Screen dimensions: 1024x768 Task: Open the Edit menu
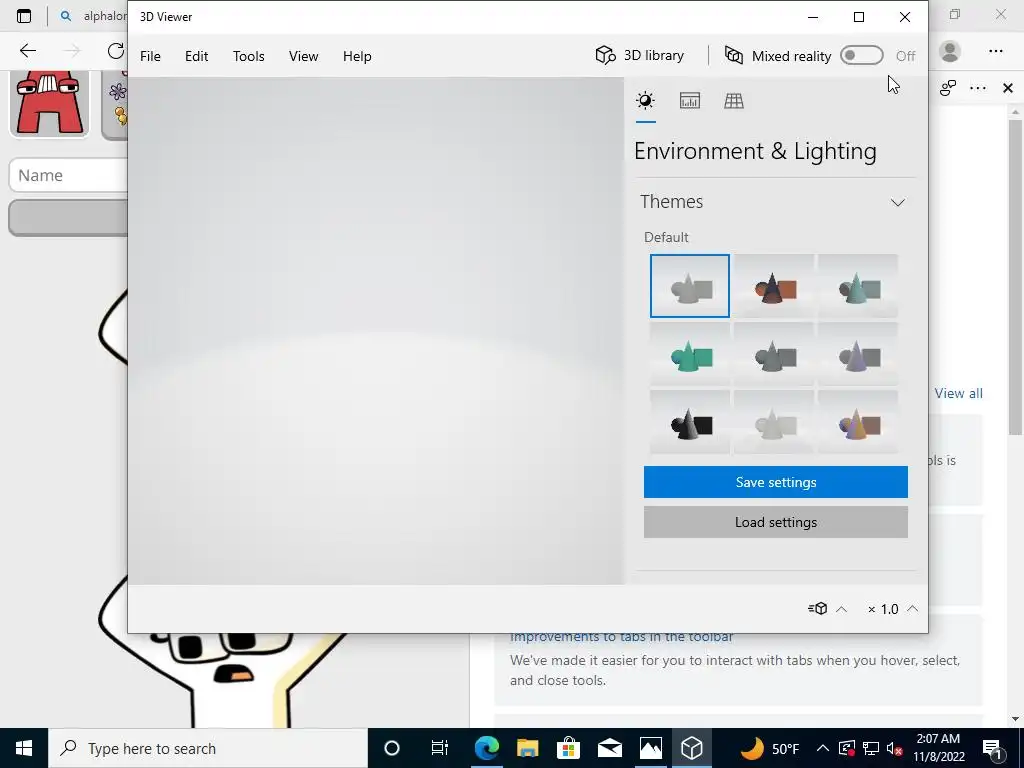[x=197, y=56]
